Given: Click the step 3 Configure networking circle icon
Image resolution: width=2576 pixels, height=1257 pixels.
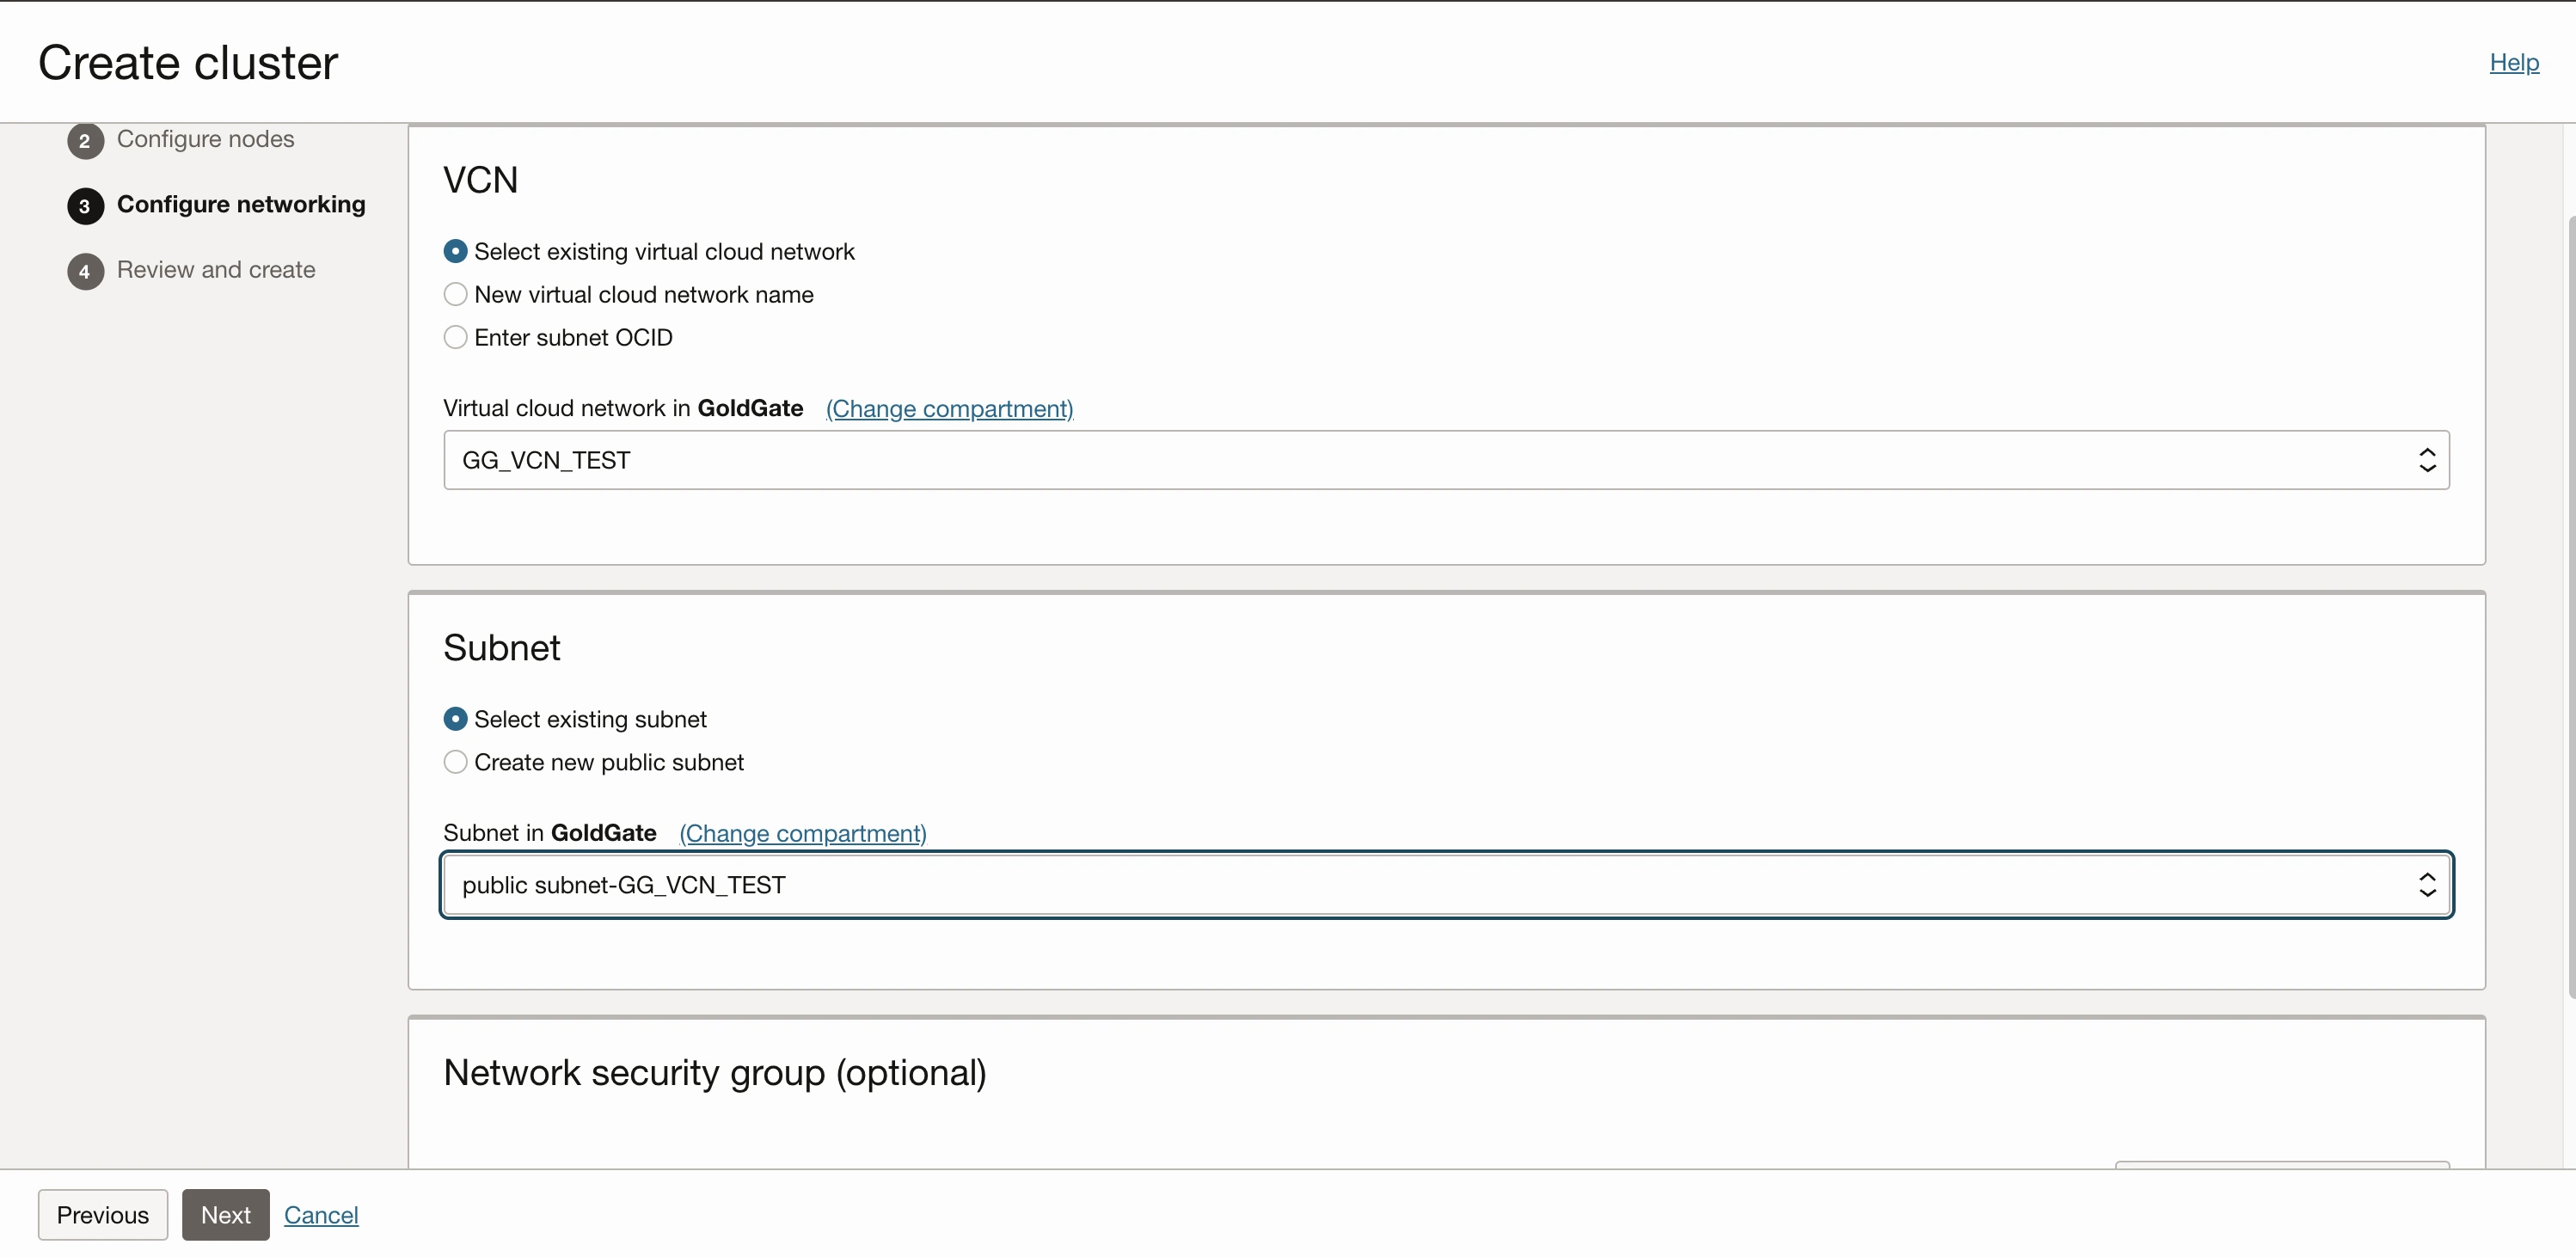Looking at the screenshot, I should coord(85,206).
